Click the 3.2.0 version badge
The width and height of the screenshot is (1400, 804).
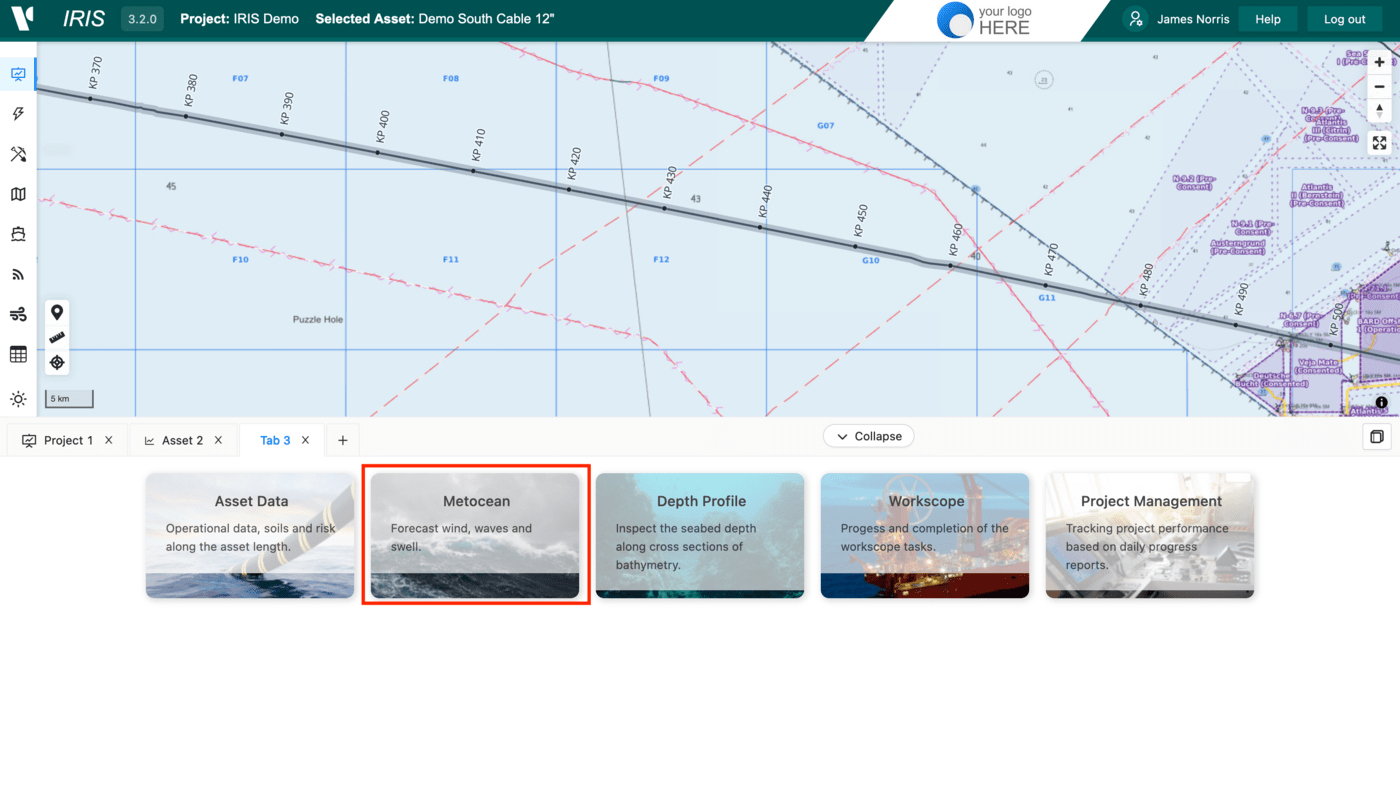tap(142, 19)
